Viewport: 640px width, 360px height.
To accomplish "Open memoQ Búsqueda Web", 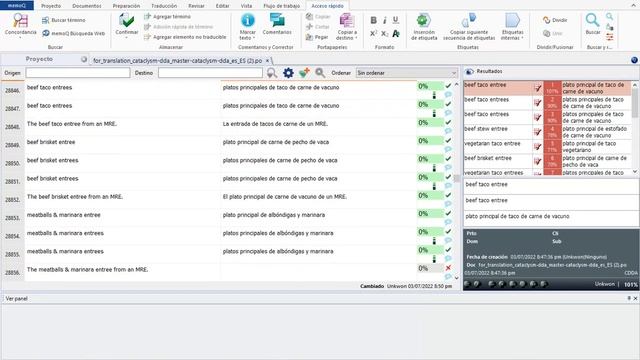I will click(x=73, y=33).
